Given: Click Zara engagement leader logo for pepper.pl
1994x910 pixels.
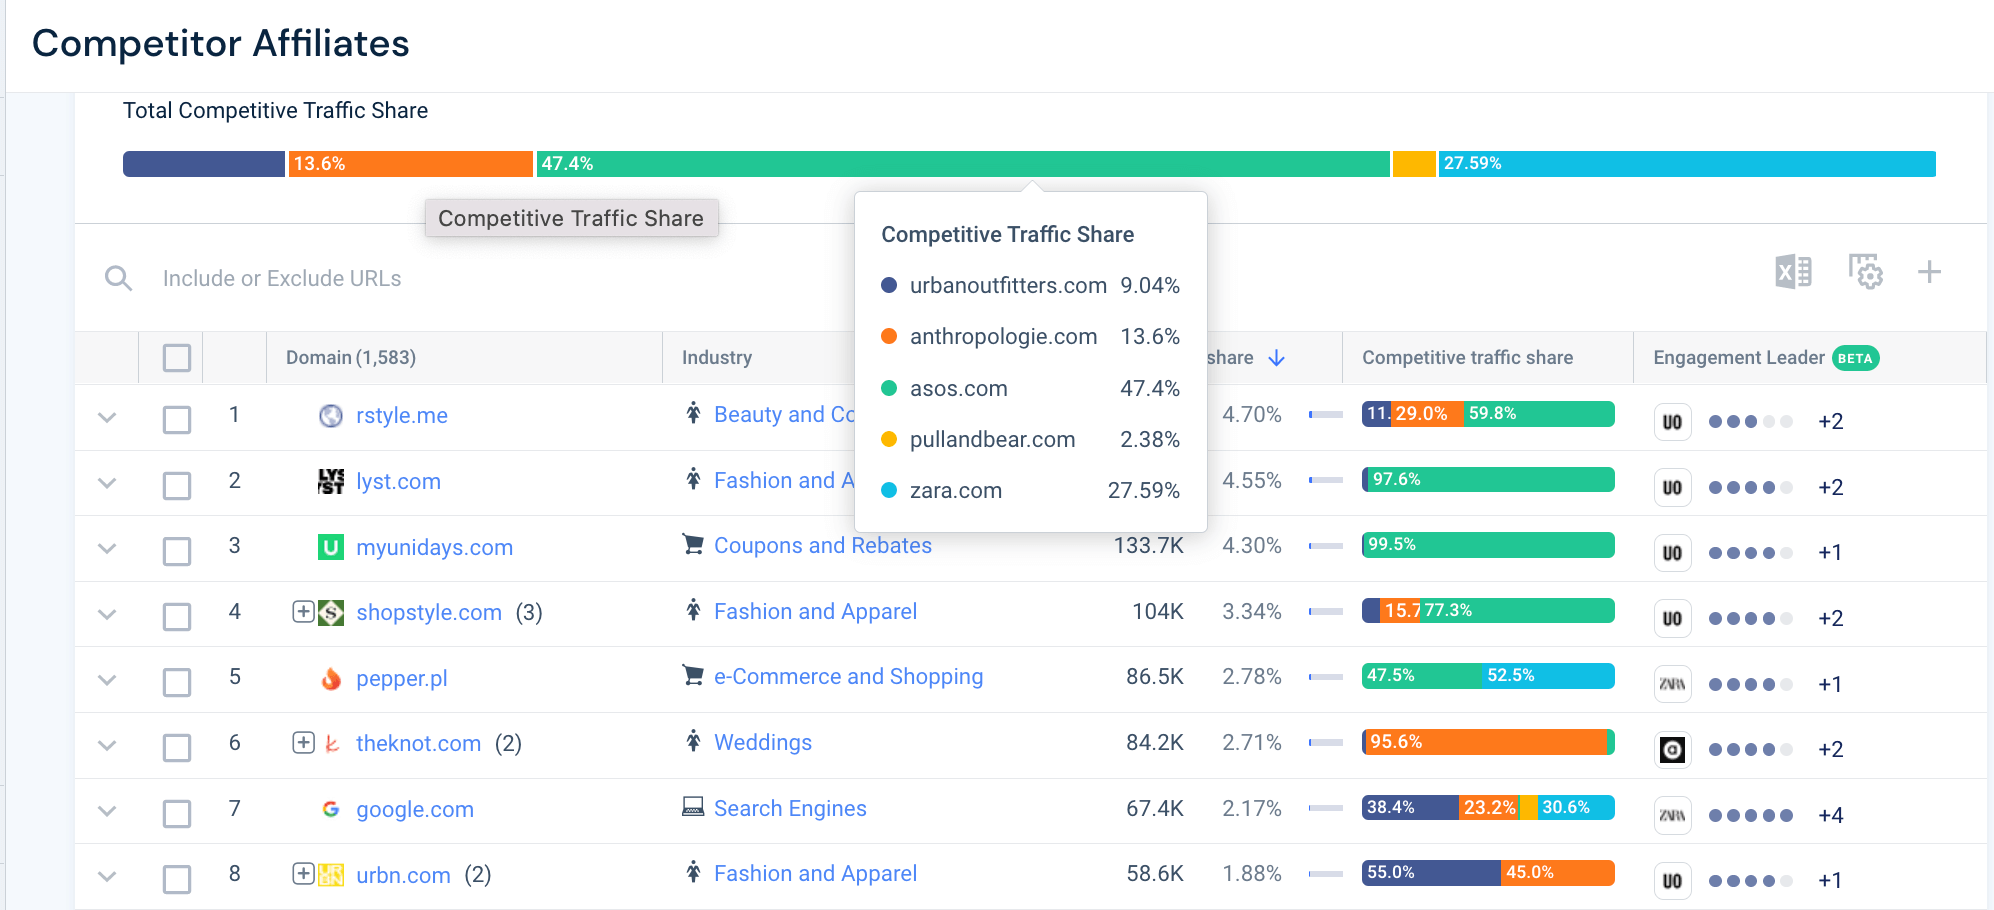Looking at the screenshot, I should [1672, 684].
